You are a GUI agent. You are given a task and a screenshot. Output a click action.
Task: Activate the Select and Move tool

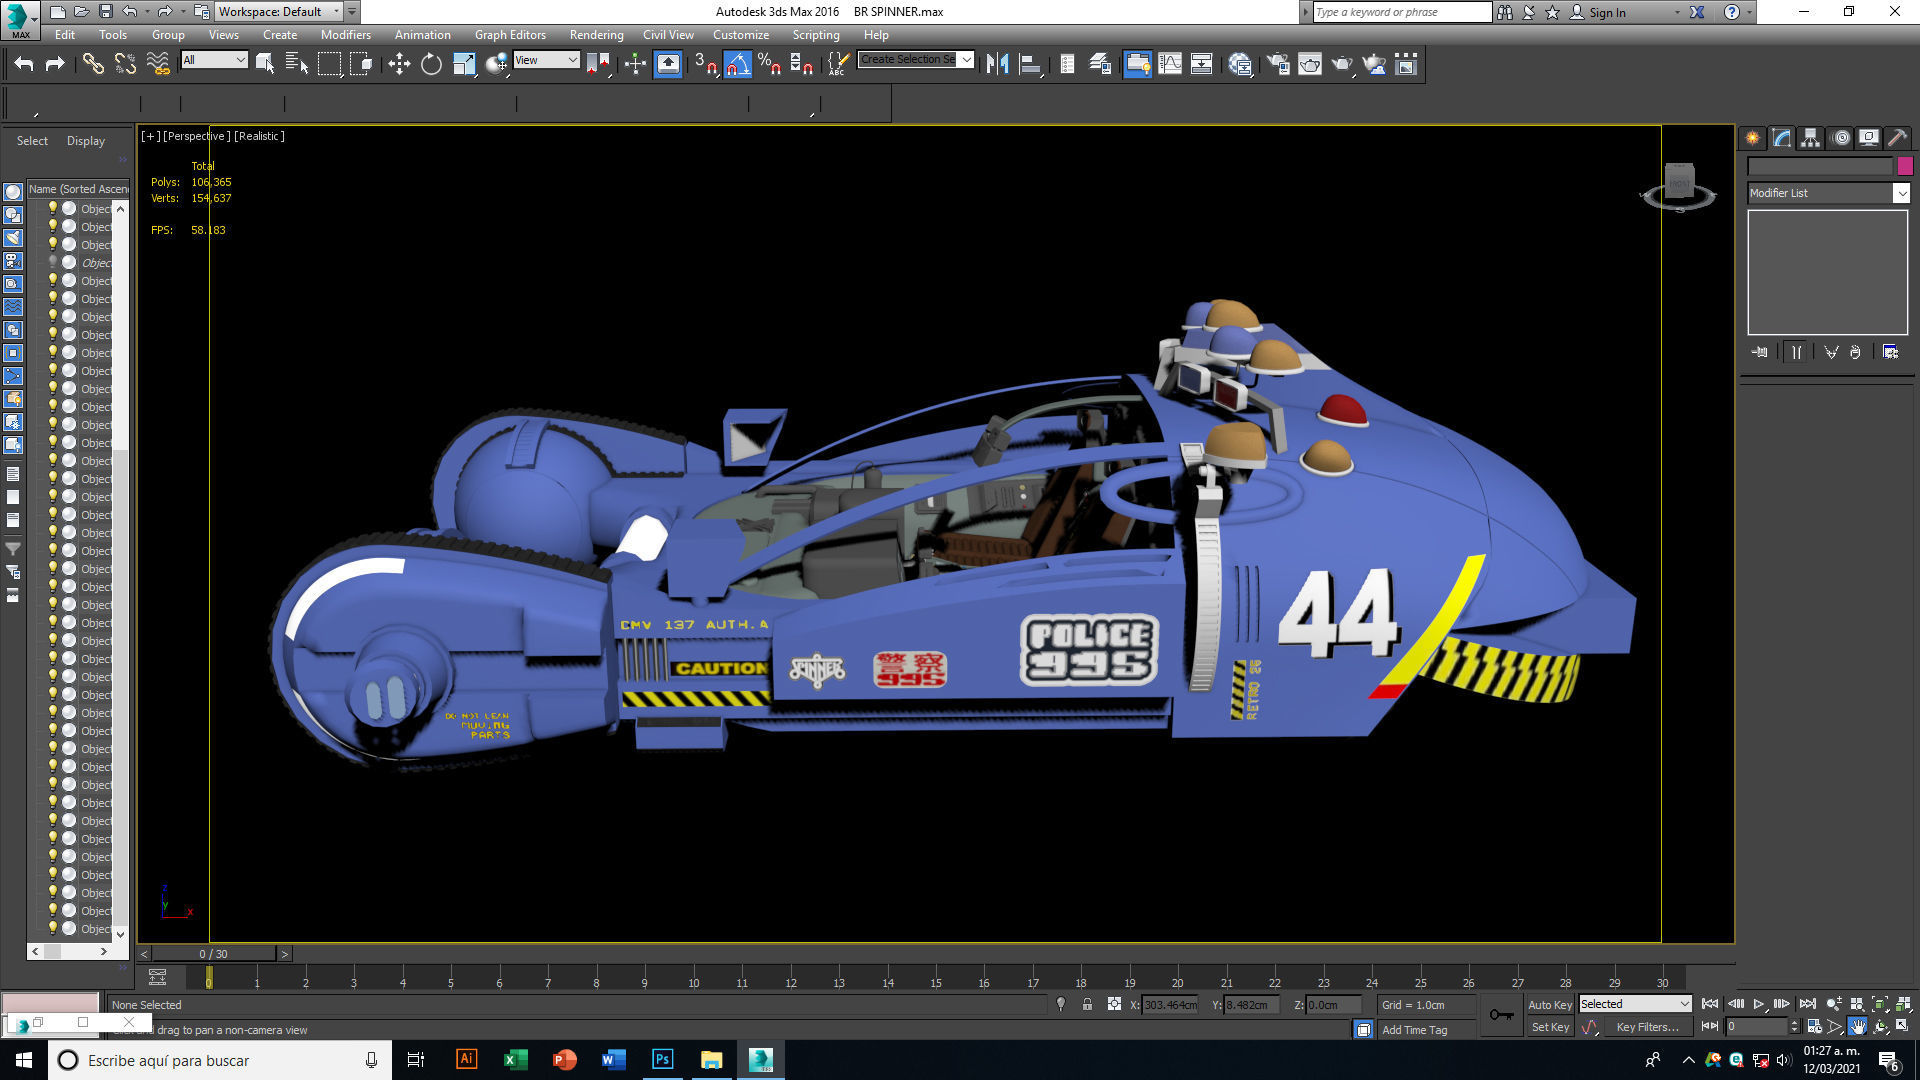tap(399, 64)
